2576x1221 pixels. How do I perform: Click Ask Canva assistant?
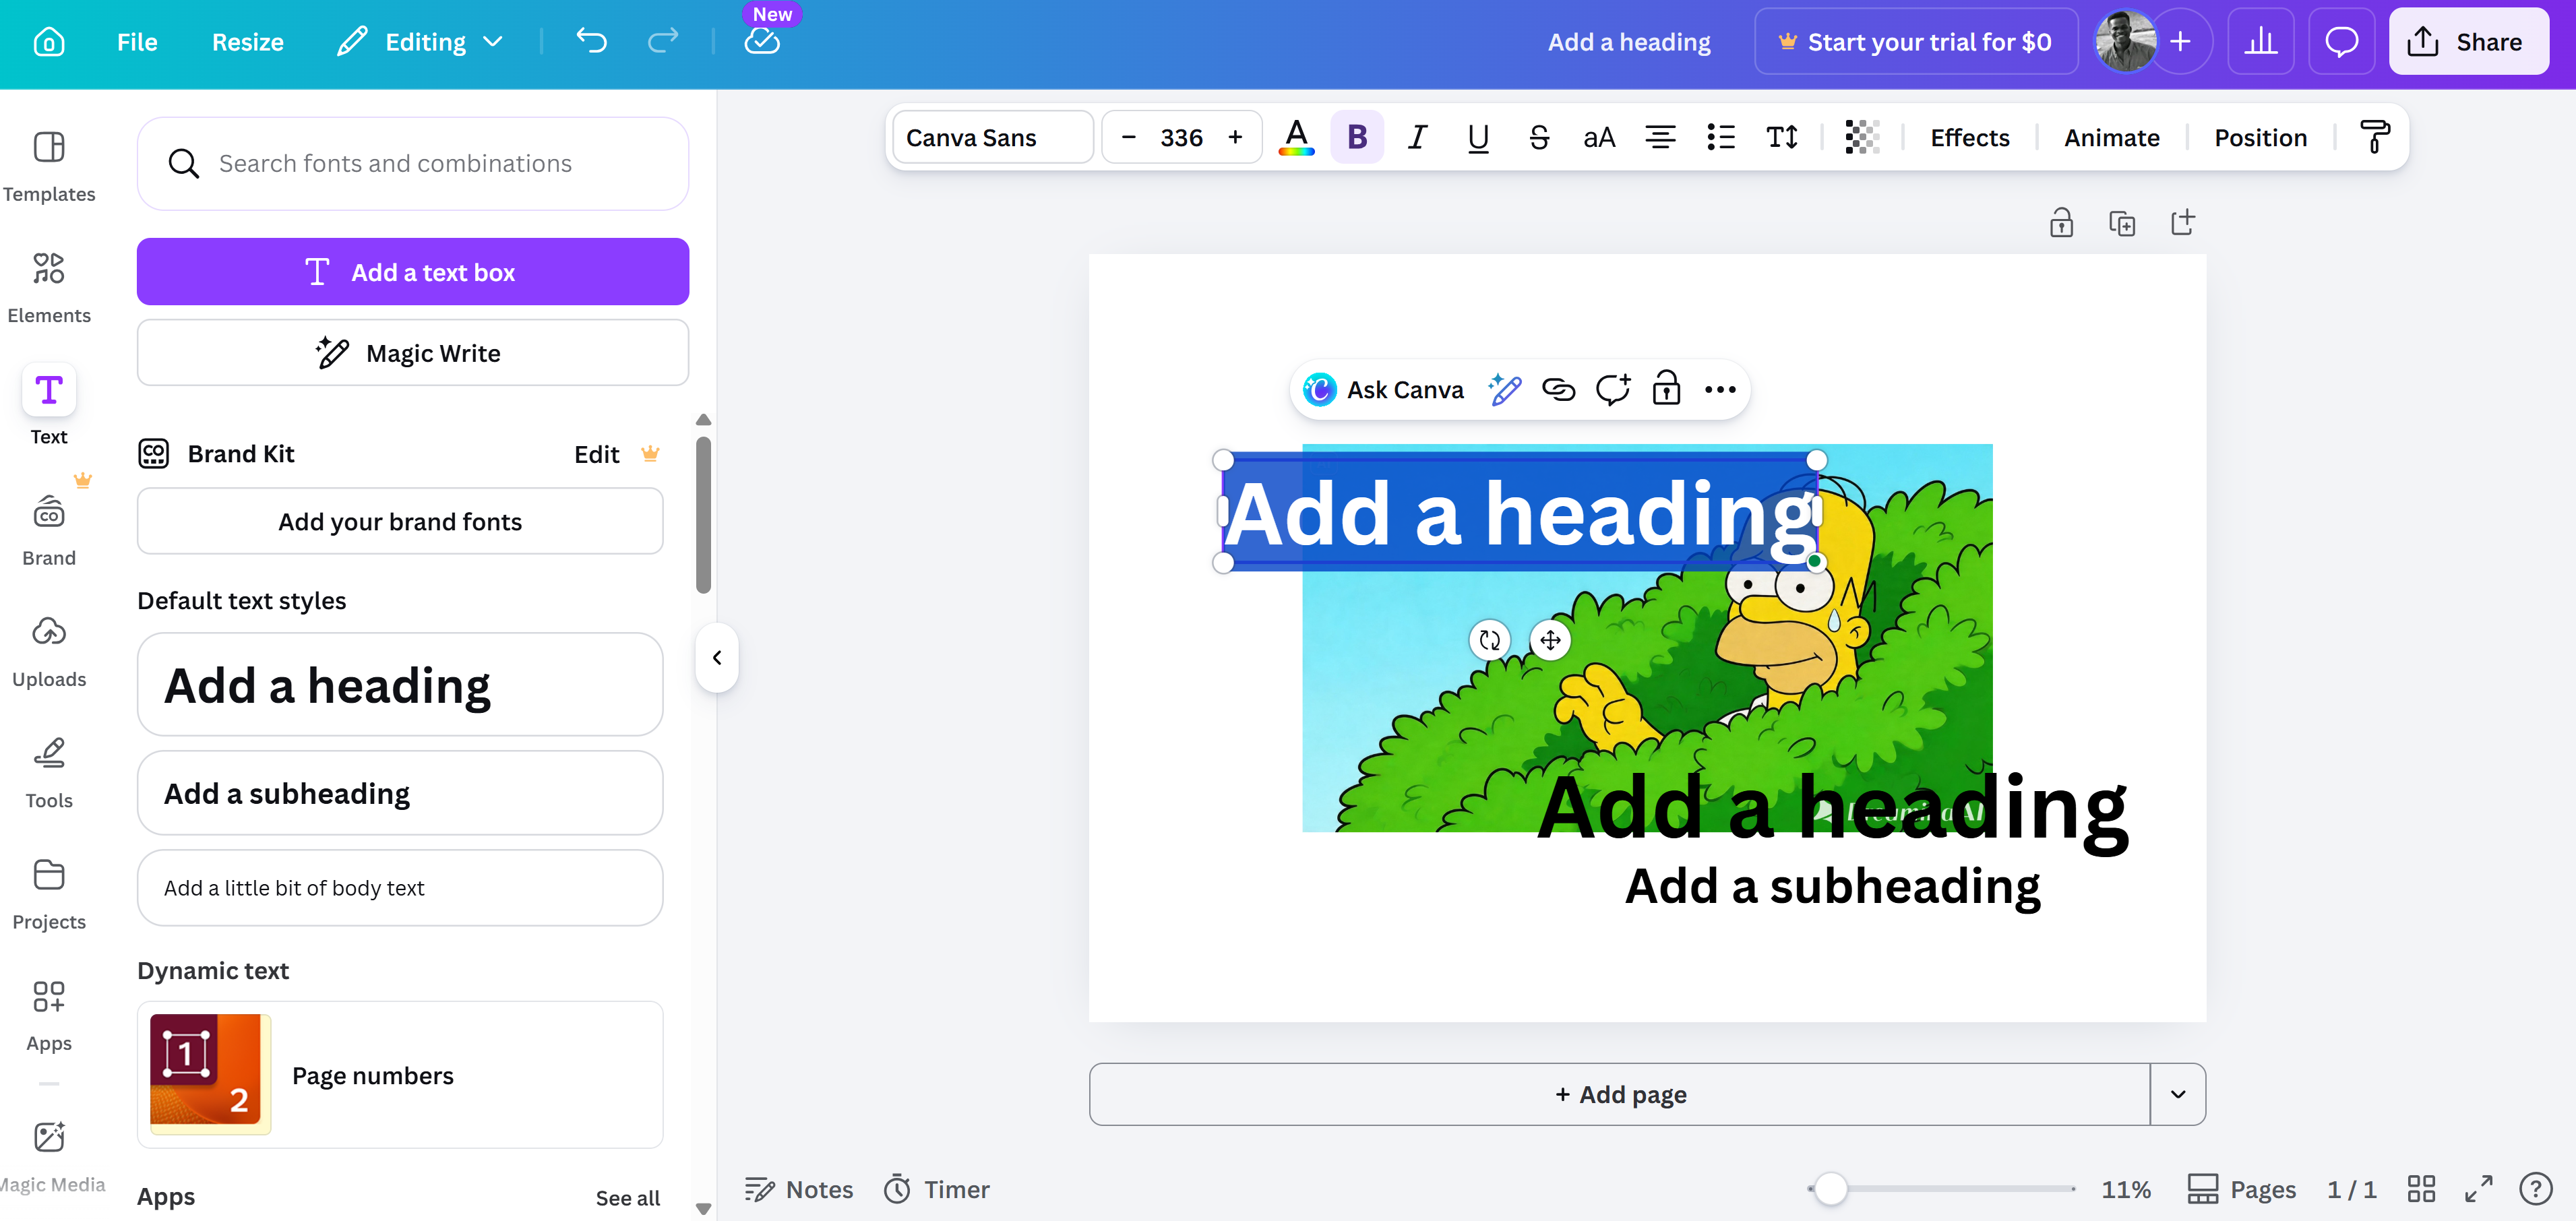coord(1384,389)
